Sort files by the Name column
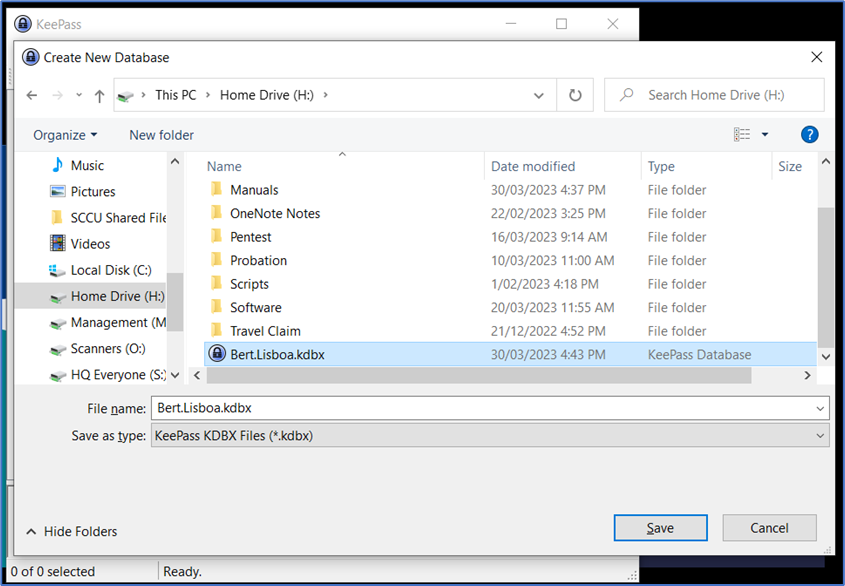This screenshot has width=845, height=586. tap(224, 166)
